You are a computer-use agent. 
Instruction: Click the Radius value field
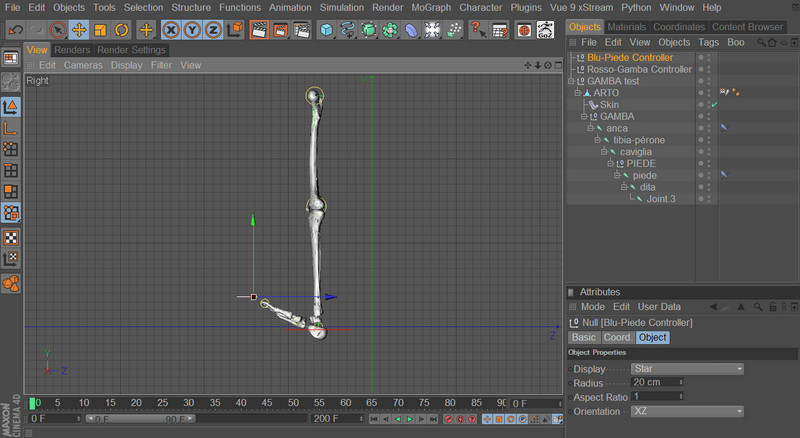(654, 383)
